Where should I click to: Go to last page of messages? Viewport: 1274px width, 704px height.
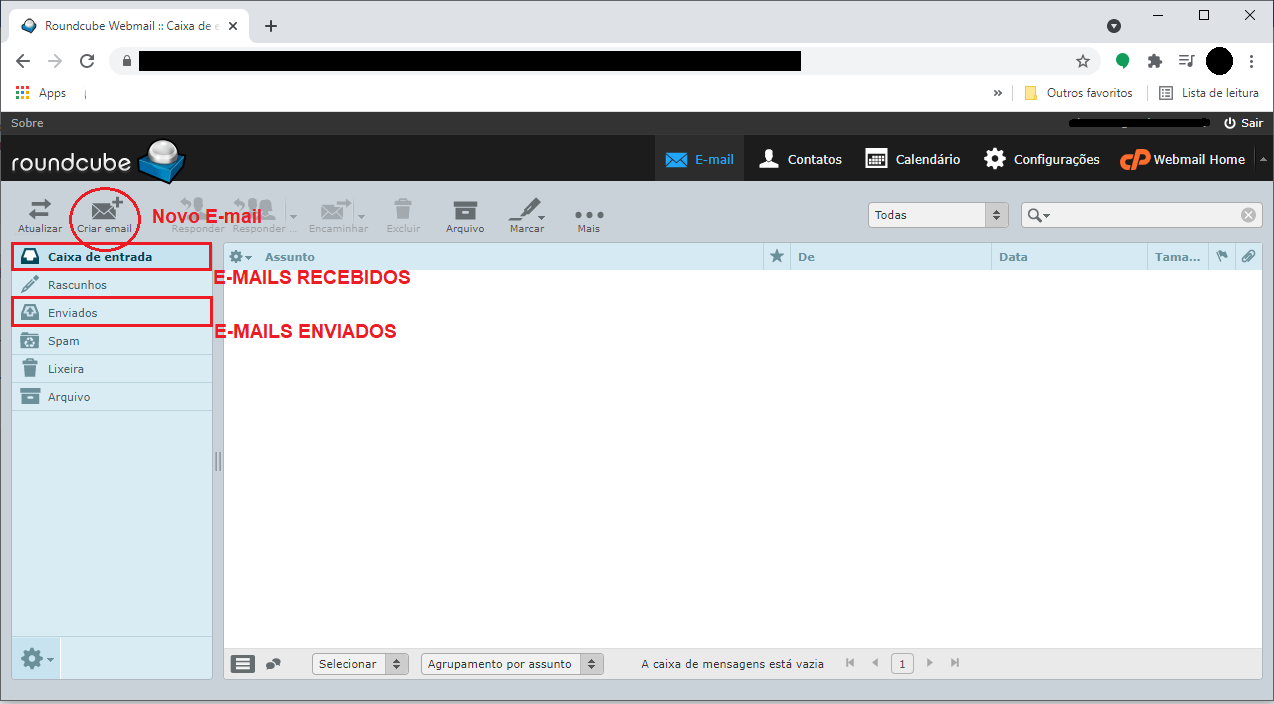tap(955, 663)
